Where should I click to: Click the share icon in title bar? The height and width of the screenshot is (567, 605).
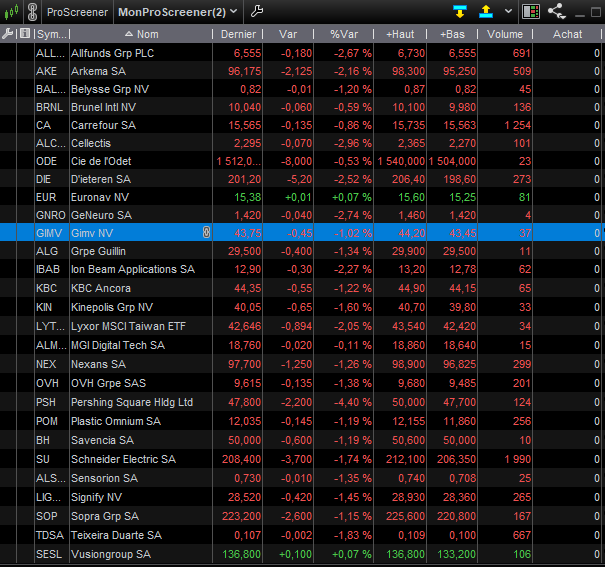click(556, 11)
